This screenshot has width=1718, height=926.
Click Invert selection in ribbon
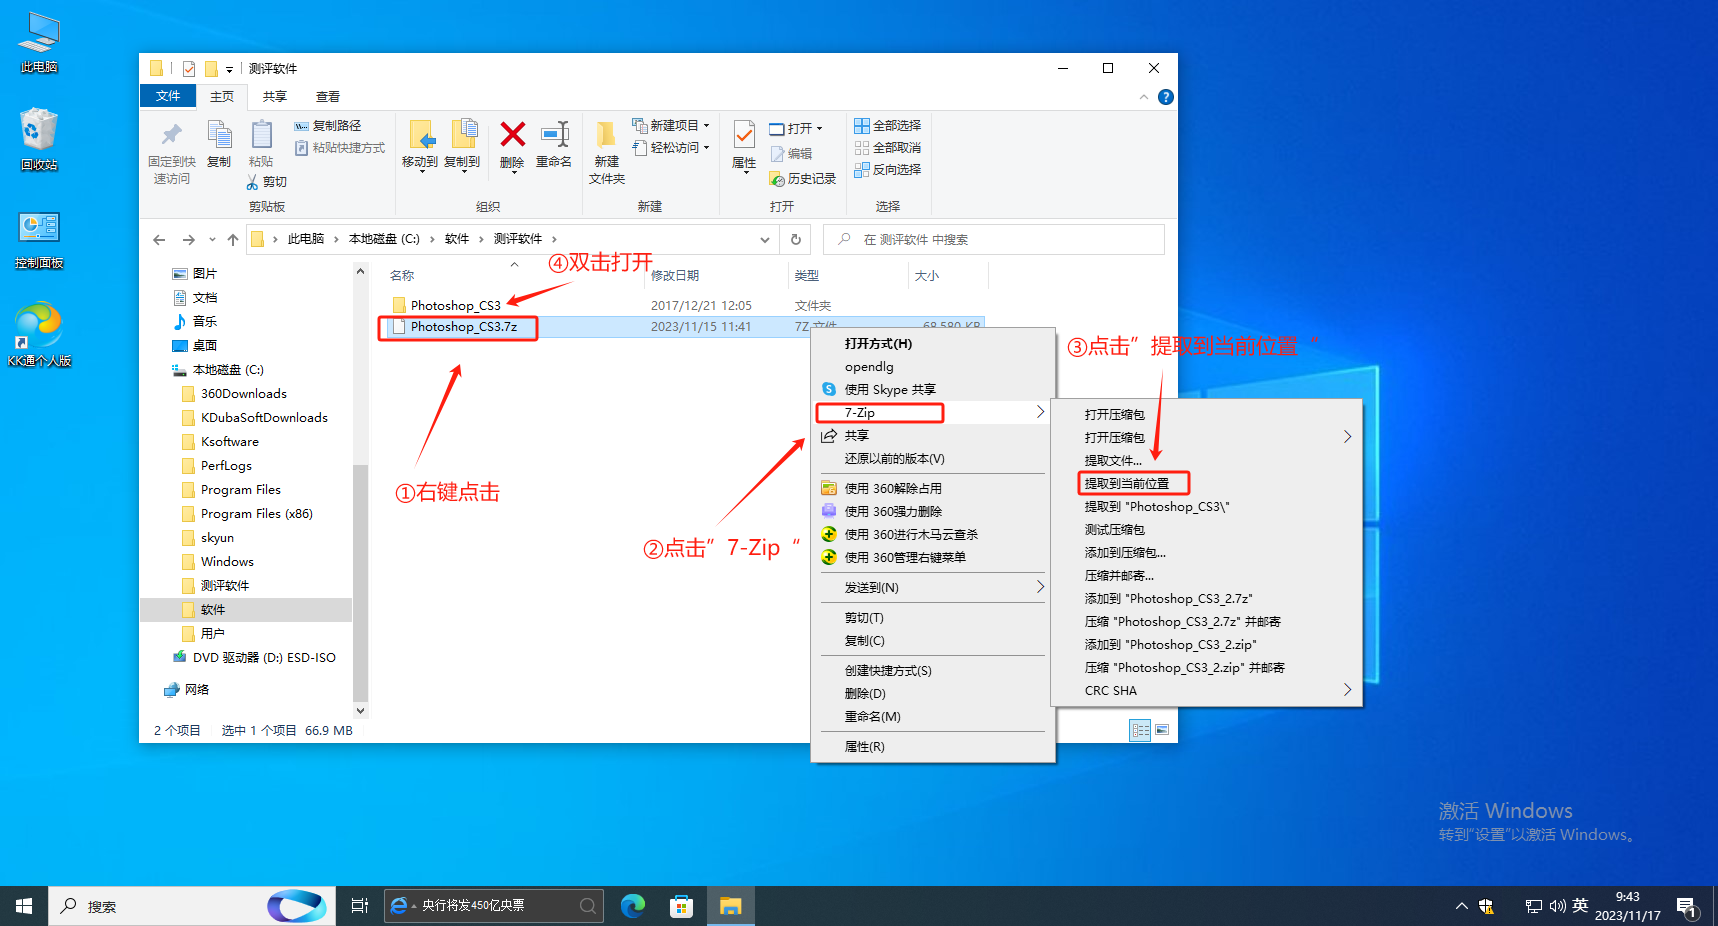887,170
